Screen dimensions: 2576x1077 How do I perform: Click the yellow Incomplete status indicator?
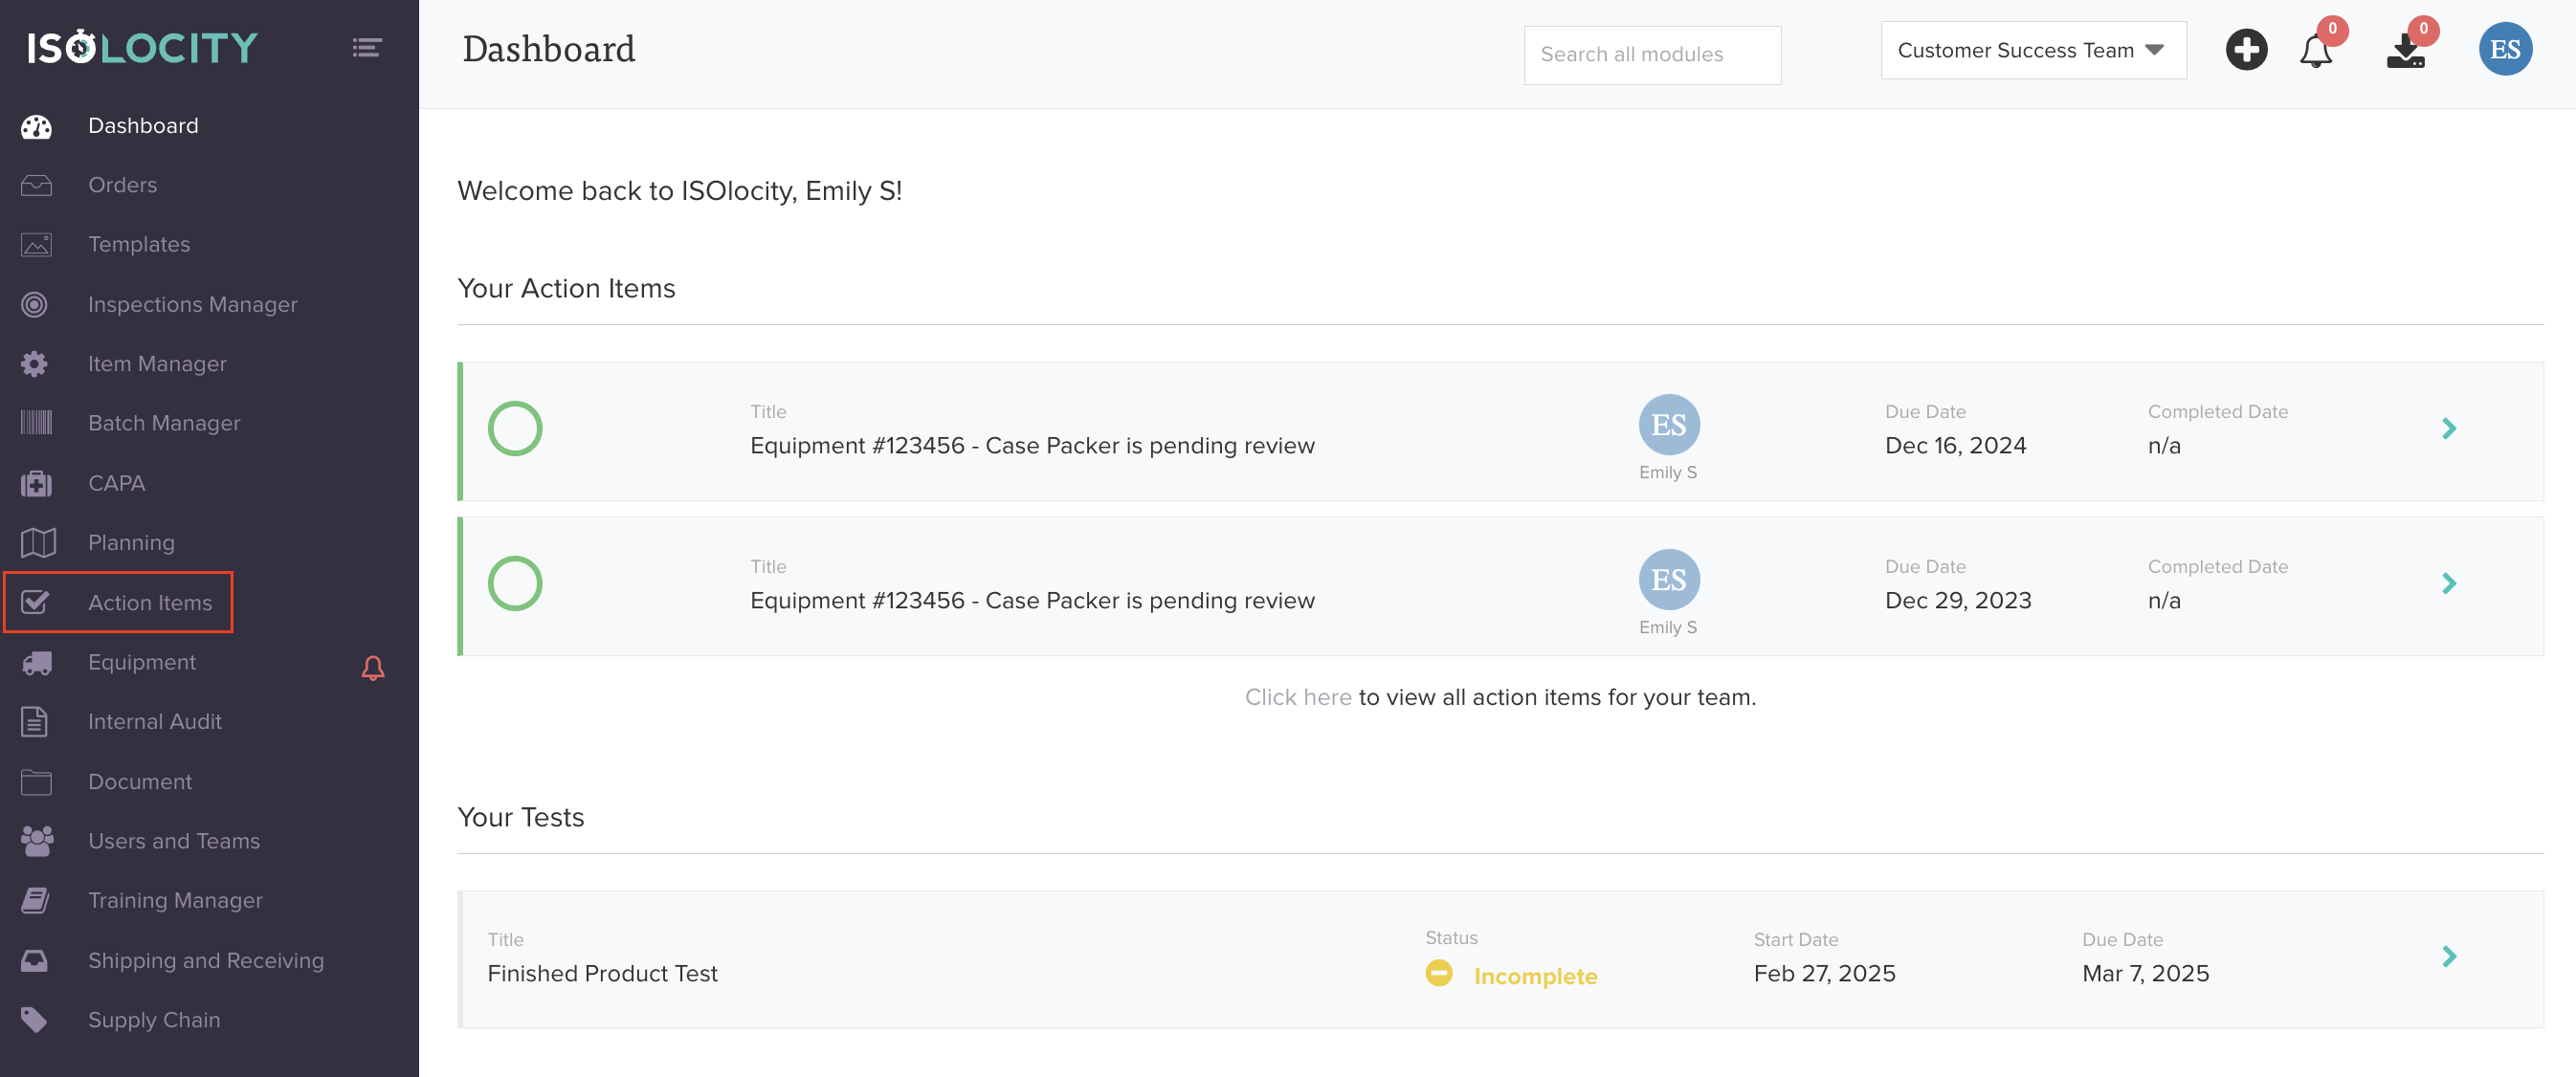tap(1439, 973)
